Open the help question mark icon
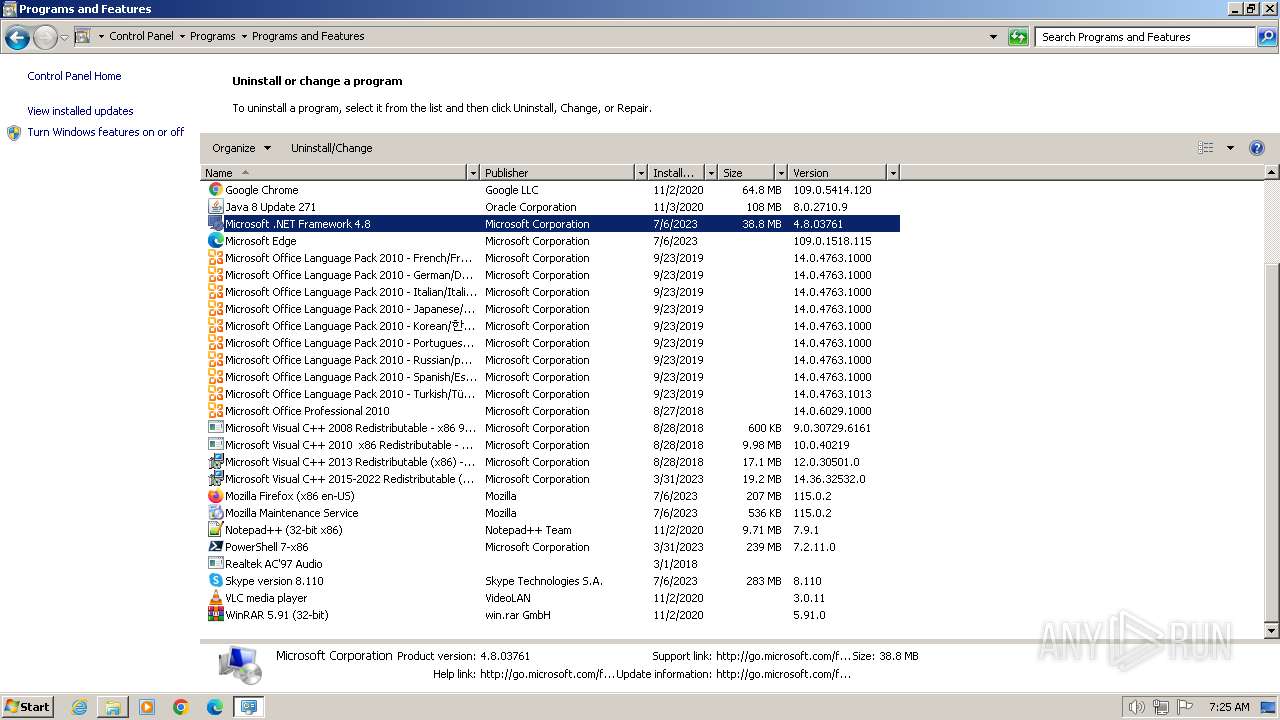 [x=1257, y=148]
